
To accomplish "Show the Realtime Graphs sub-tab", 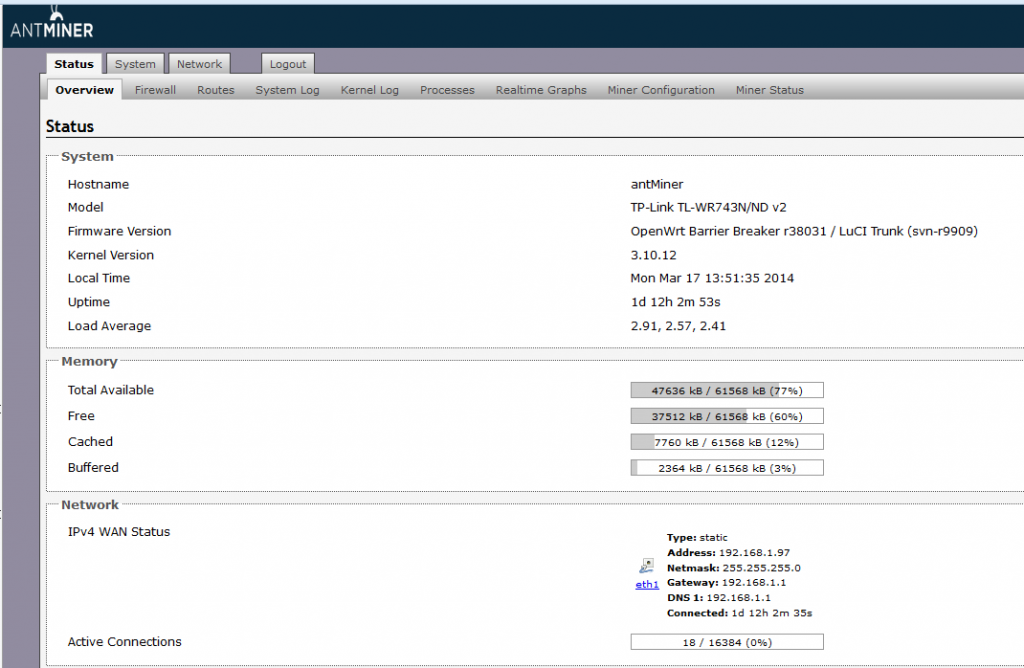I will tap(541, 90).
